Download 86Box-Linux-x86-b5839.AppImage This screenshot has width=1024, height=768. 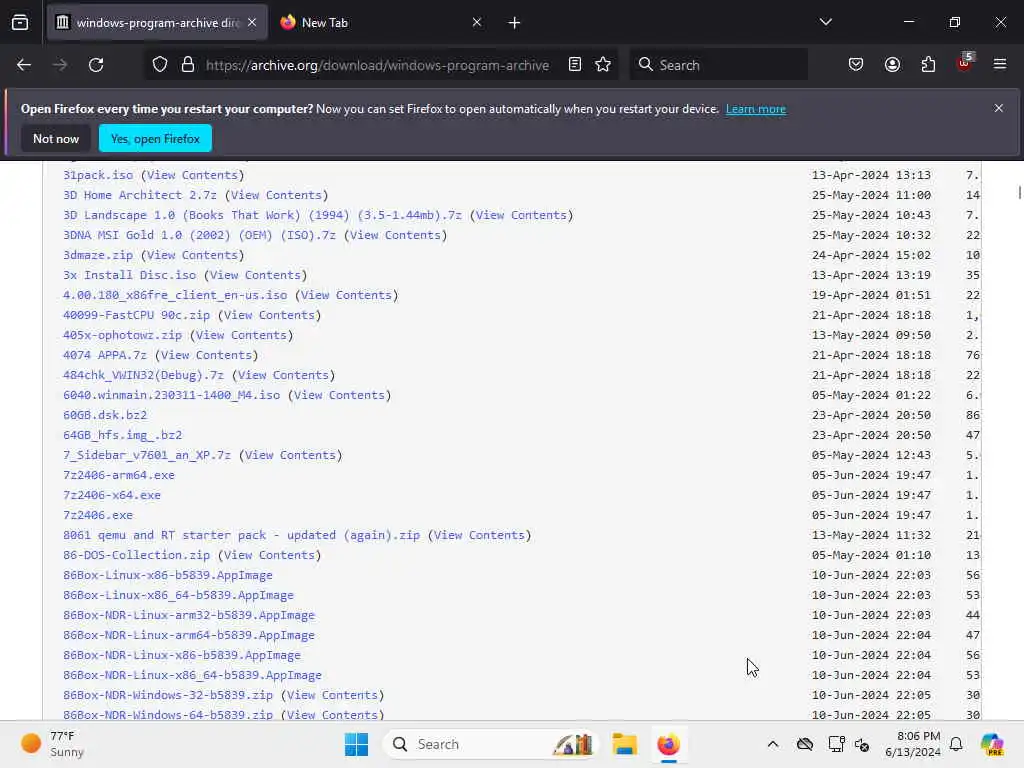168,575
